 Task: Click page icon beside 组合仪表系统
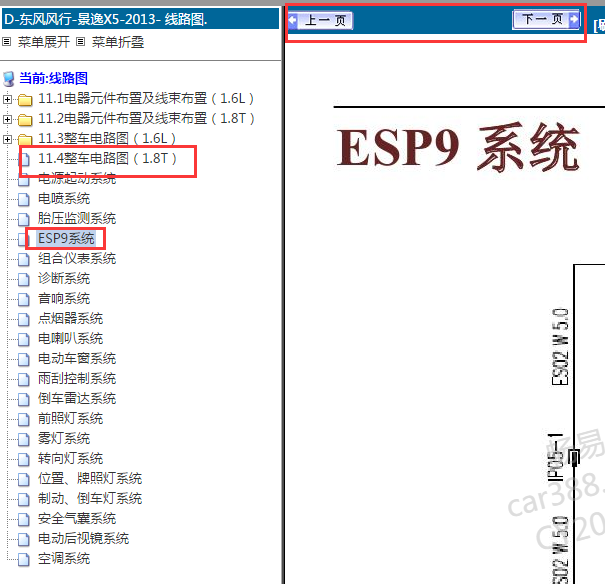pos(24,259)
